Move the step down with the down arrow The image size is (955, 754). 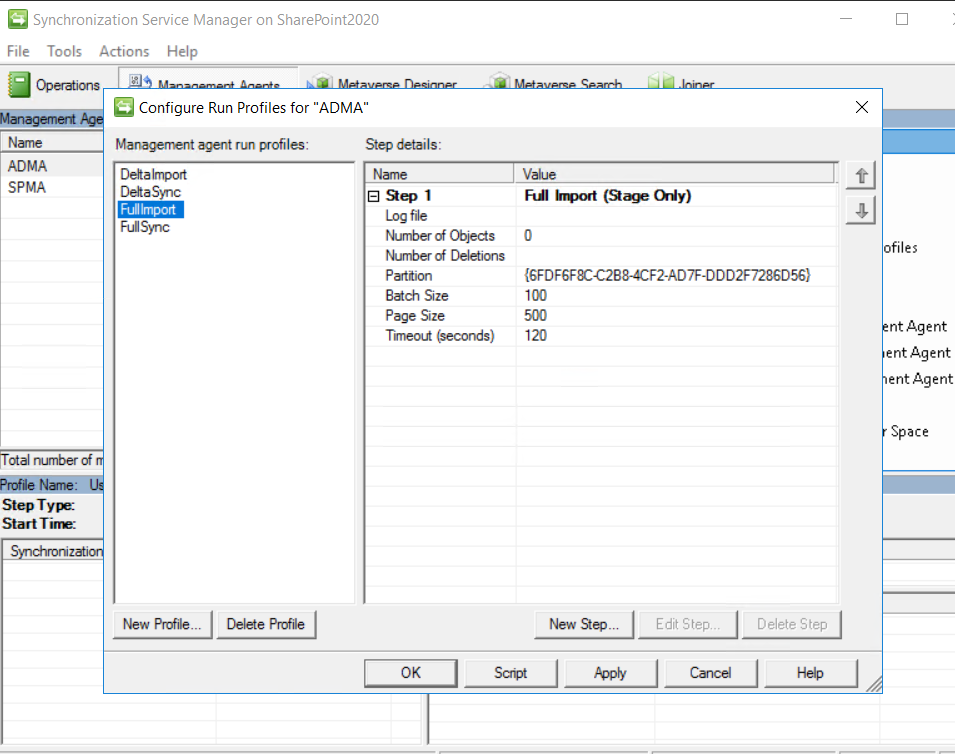861,211
